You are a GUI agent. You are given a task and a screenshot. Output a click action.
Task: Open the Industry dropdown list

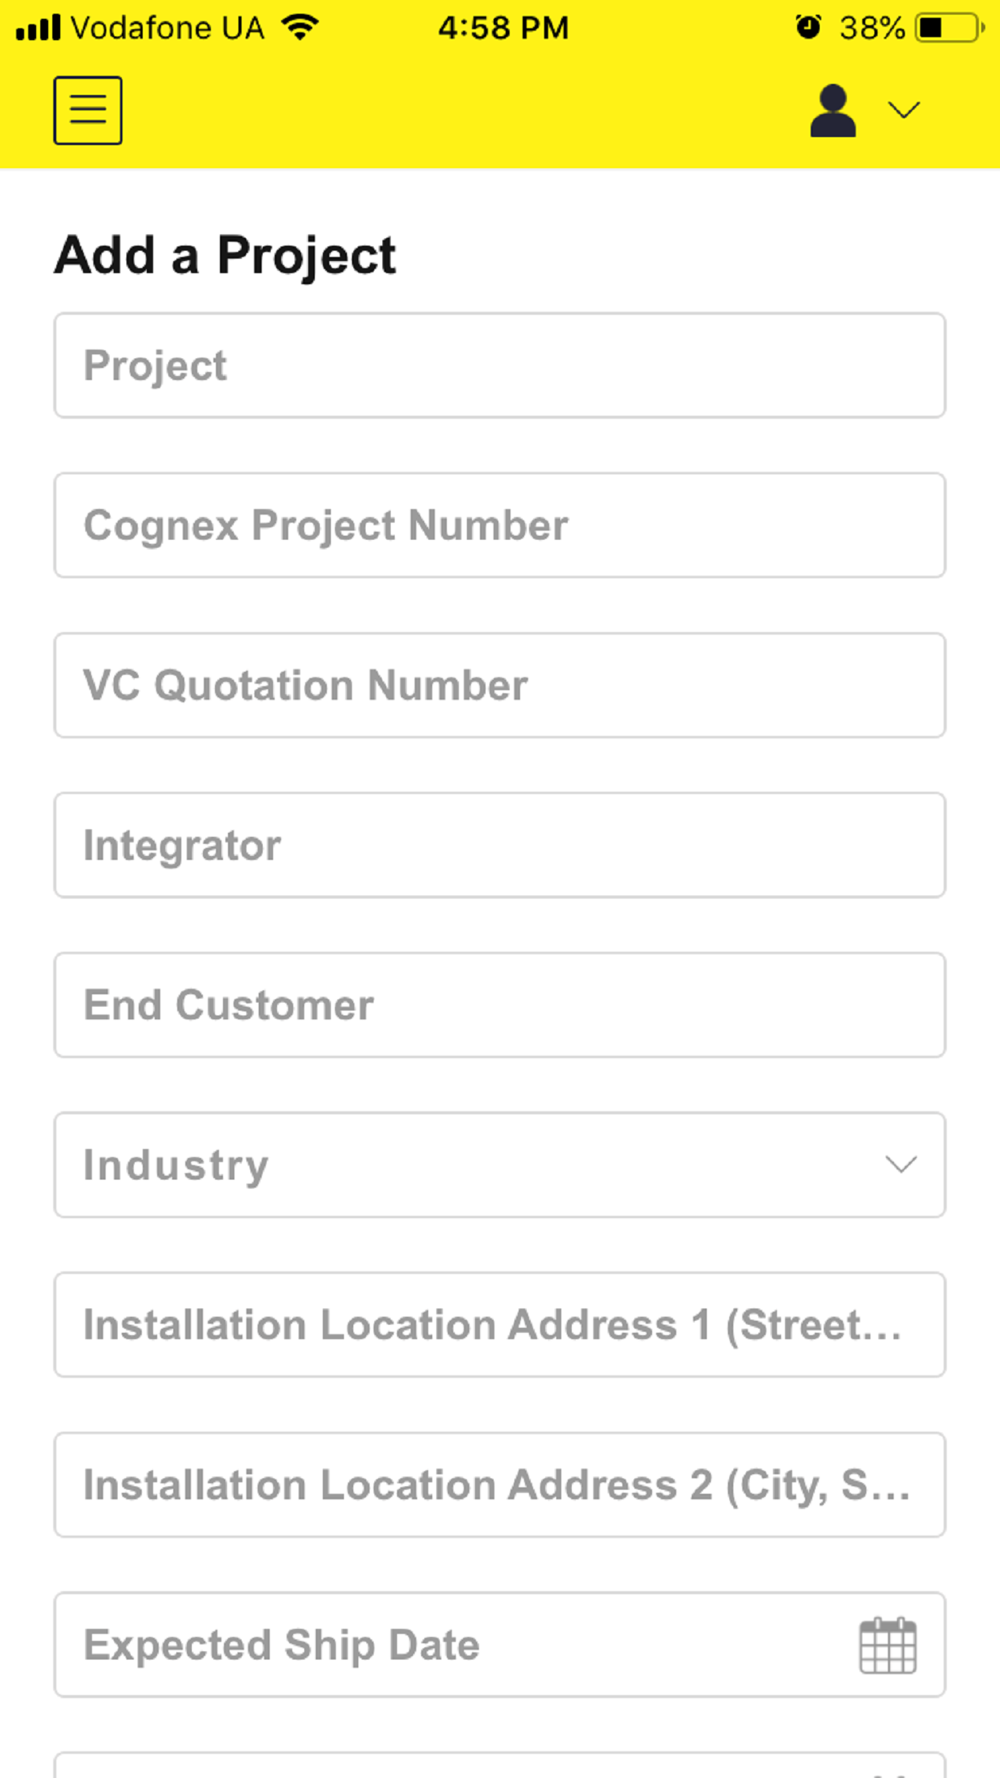[x=500, y=1165]
